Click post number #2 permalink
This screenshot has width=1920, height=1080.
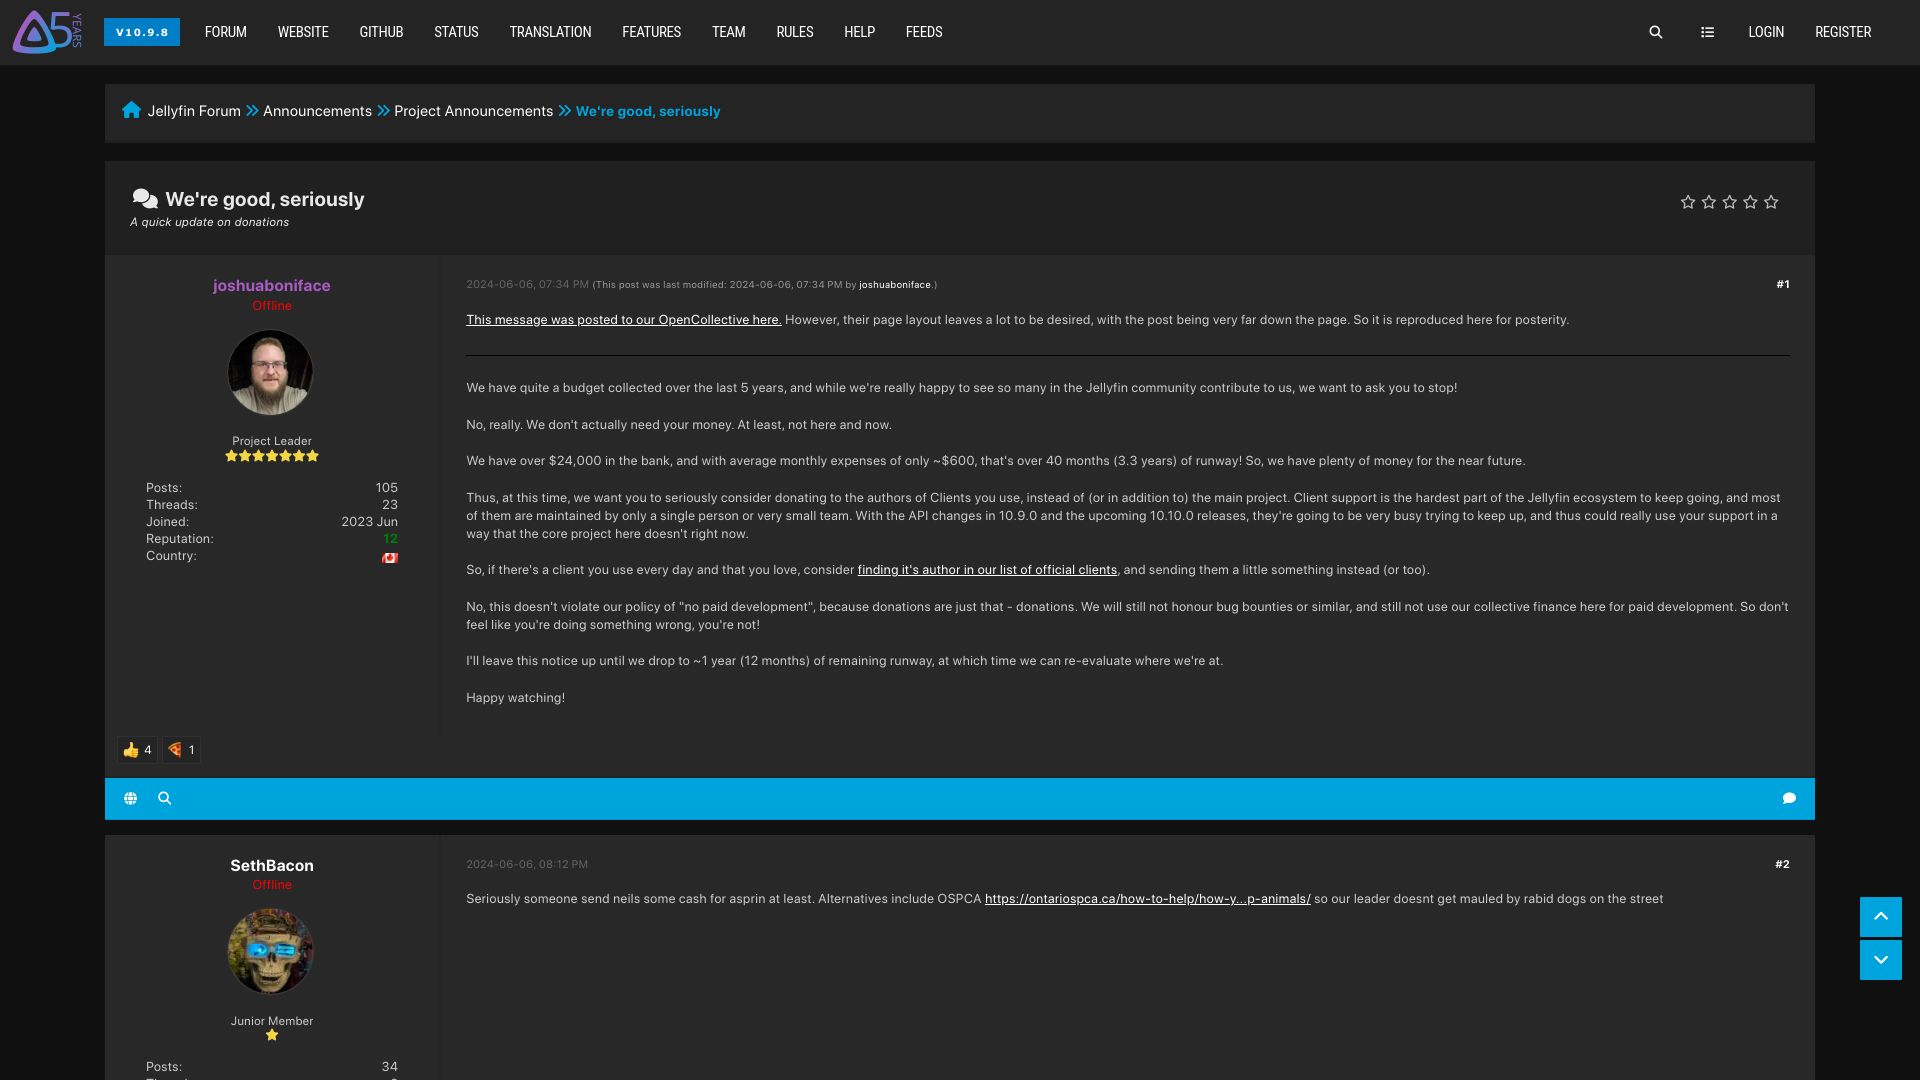pyautogui.click(x=1782, y=864)
